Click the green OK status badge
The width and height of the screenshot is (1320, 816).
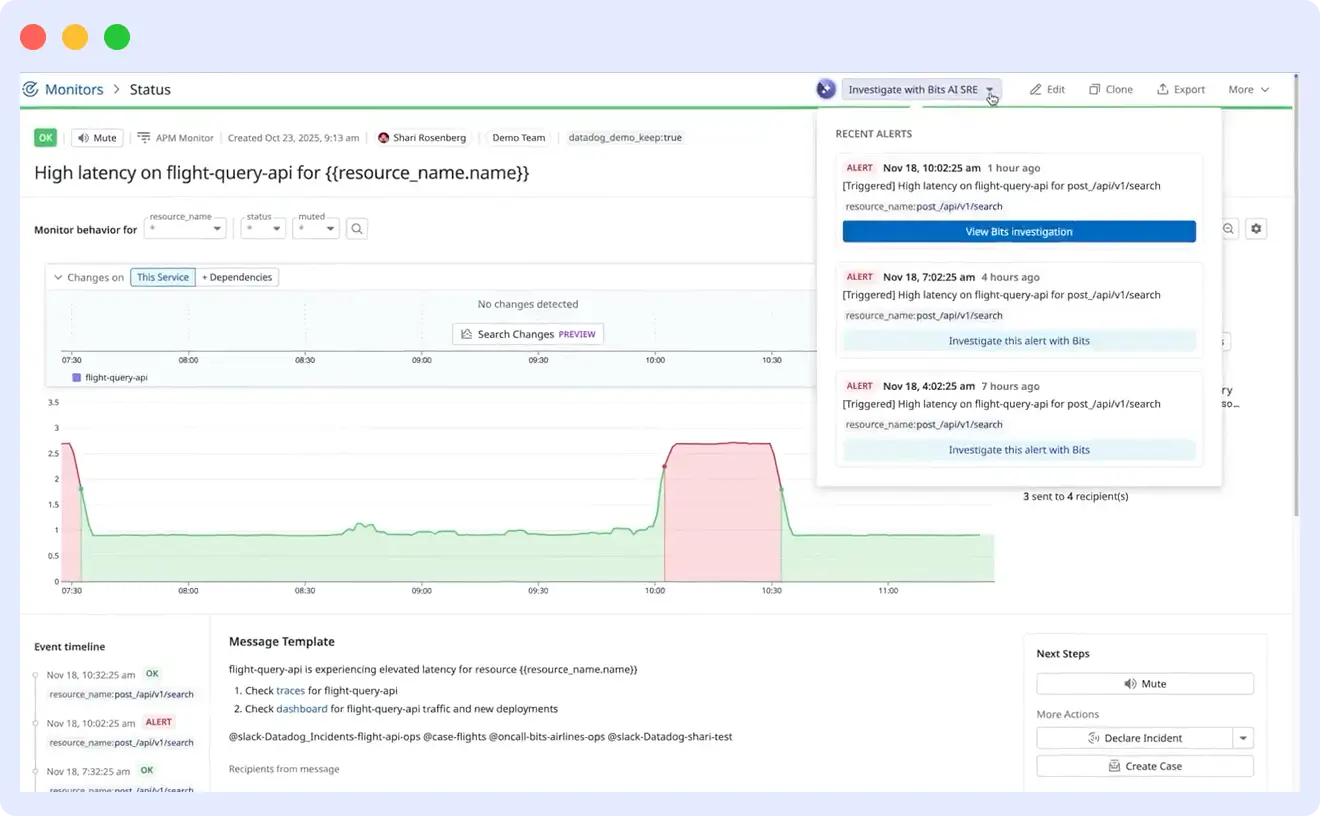[x=46, y=138]
